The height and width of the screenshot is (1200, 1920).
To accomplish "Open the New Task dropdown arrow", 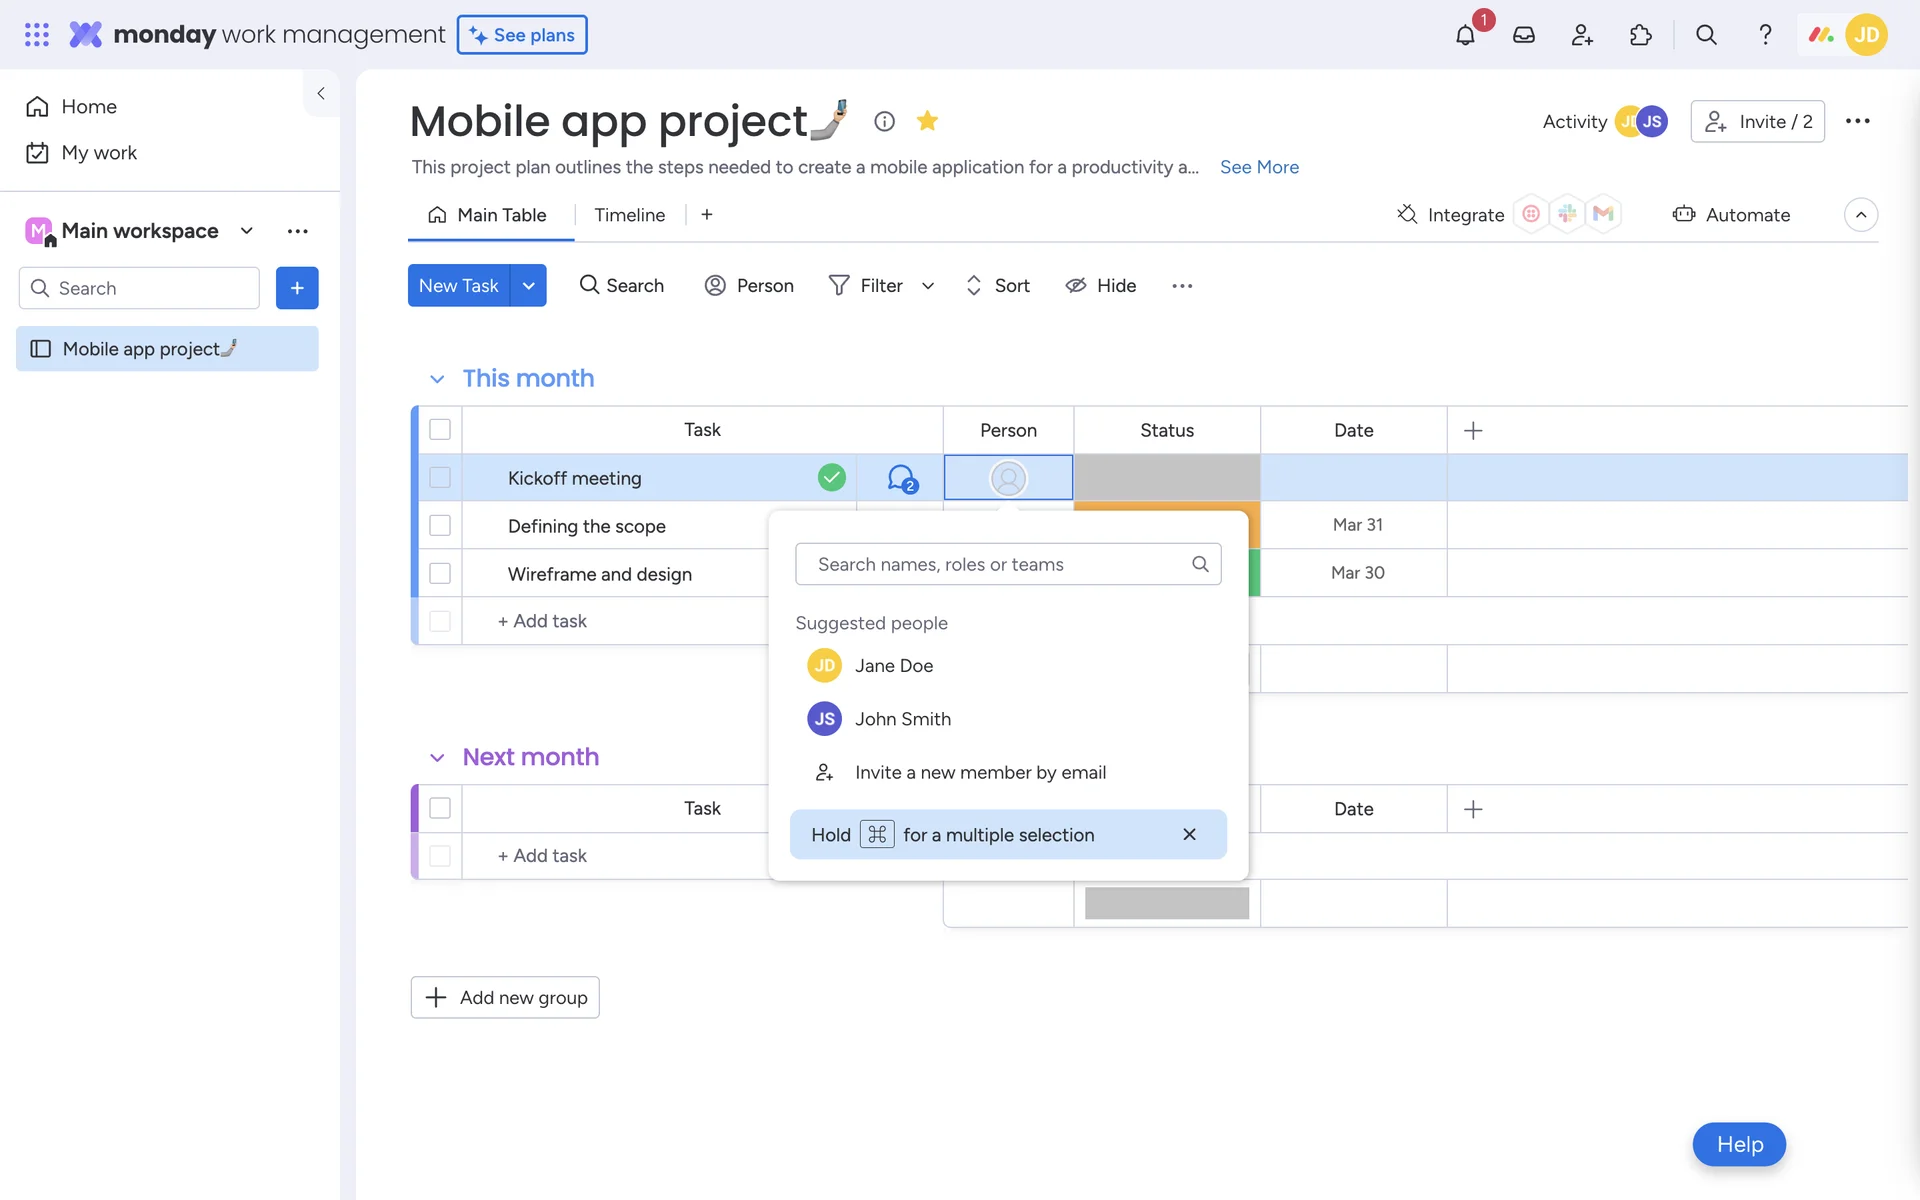I will [x=528, y=285].
